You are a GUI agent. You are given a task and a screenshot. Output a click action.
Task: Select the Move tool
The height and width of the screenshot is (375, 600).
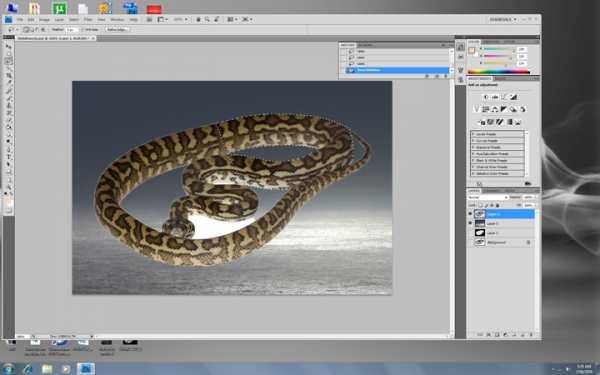coord(9,47)
